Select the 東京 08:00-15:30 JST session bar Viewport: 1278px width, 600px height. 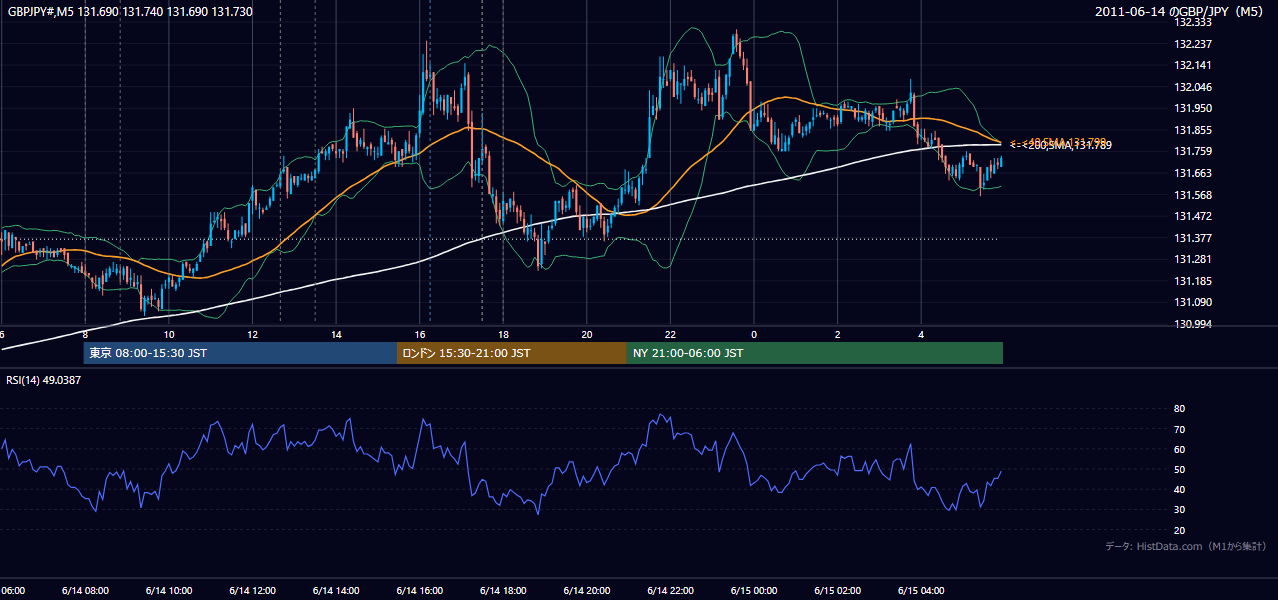pyautogui.click(x=240, y=353)
